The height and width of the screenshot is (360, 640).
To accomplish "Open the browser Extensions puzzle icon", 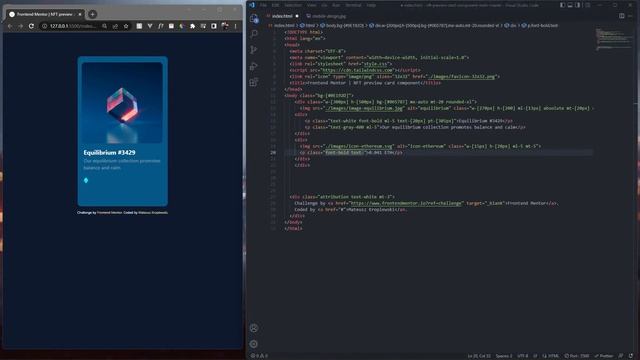I will 193,26.
